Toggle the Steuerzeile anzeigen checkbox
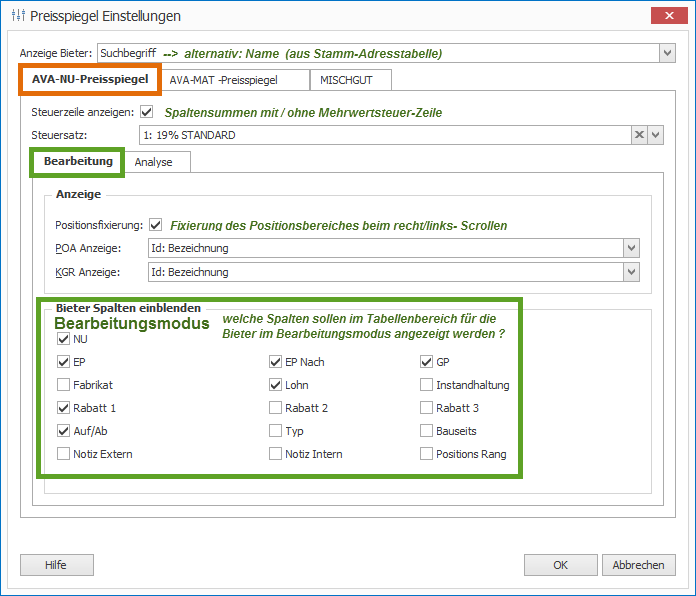This screenshot has width=696, height=596. pyautogui.click(x=147, y=112)
